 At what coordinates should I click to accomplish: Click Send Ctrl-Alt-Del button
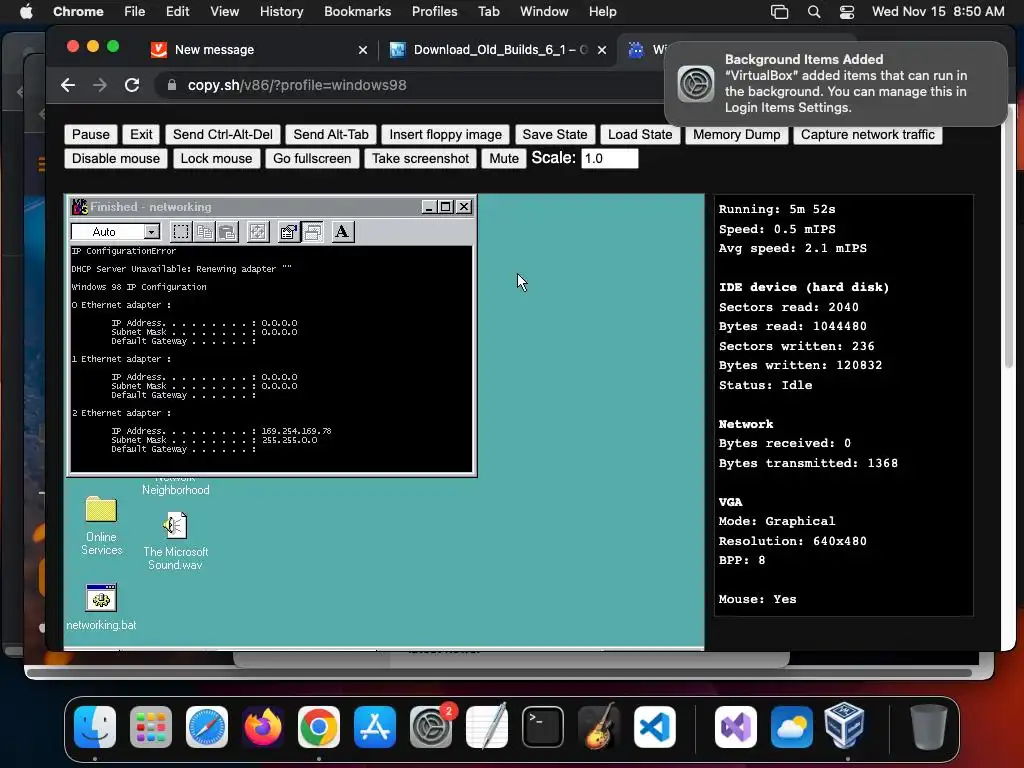click(223, 135)
